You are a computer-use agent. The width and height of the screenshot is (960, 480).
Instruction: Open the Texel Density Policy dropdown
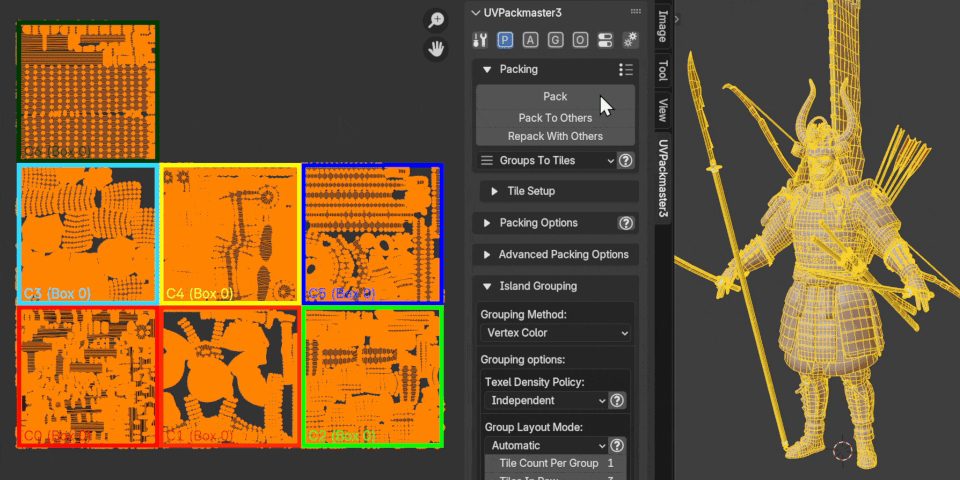tap(546, 400)
